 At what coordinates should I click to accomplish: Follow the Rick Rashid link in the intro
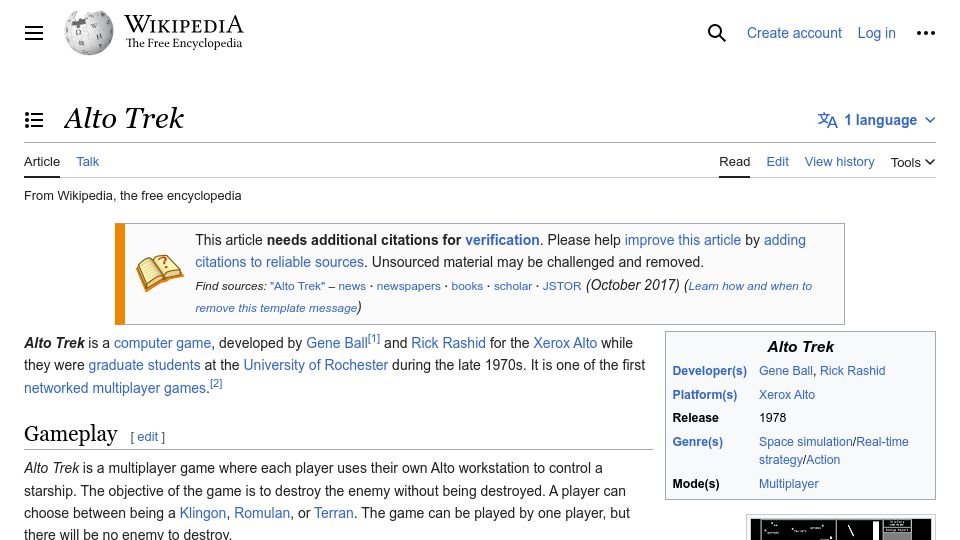pyautogui.click(x=448, y=343)
